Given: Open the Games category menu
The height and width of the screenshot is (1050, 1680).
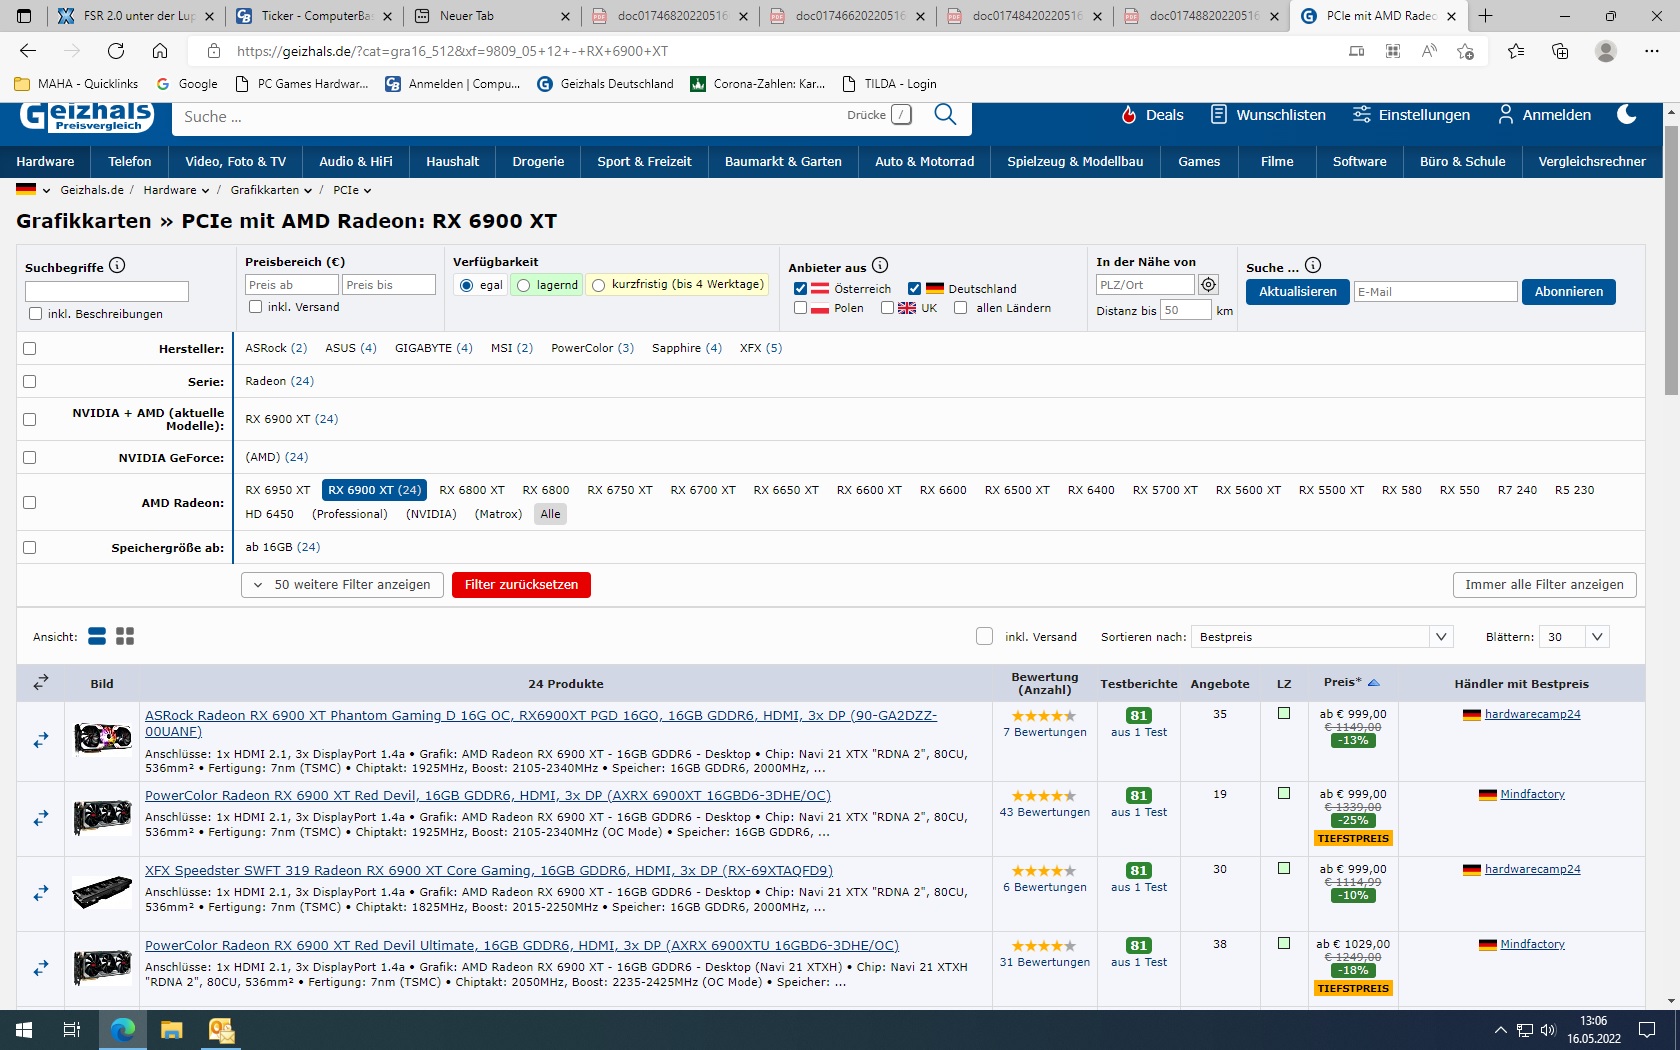Looking at the screenshot, I should point(1199,161).
